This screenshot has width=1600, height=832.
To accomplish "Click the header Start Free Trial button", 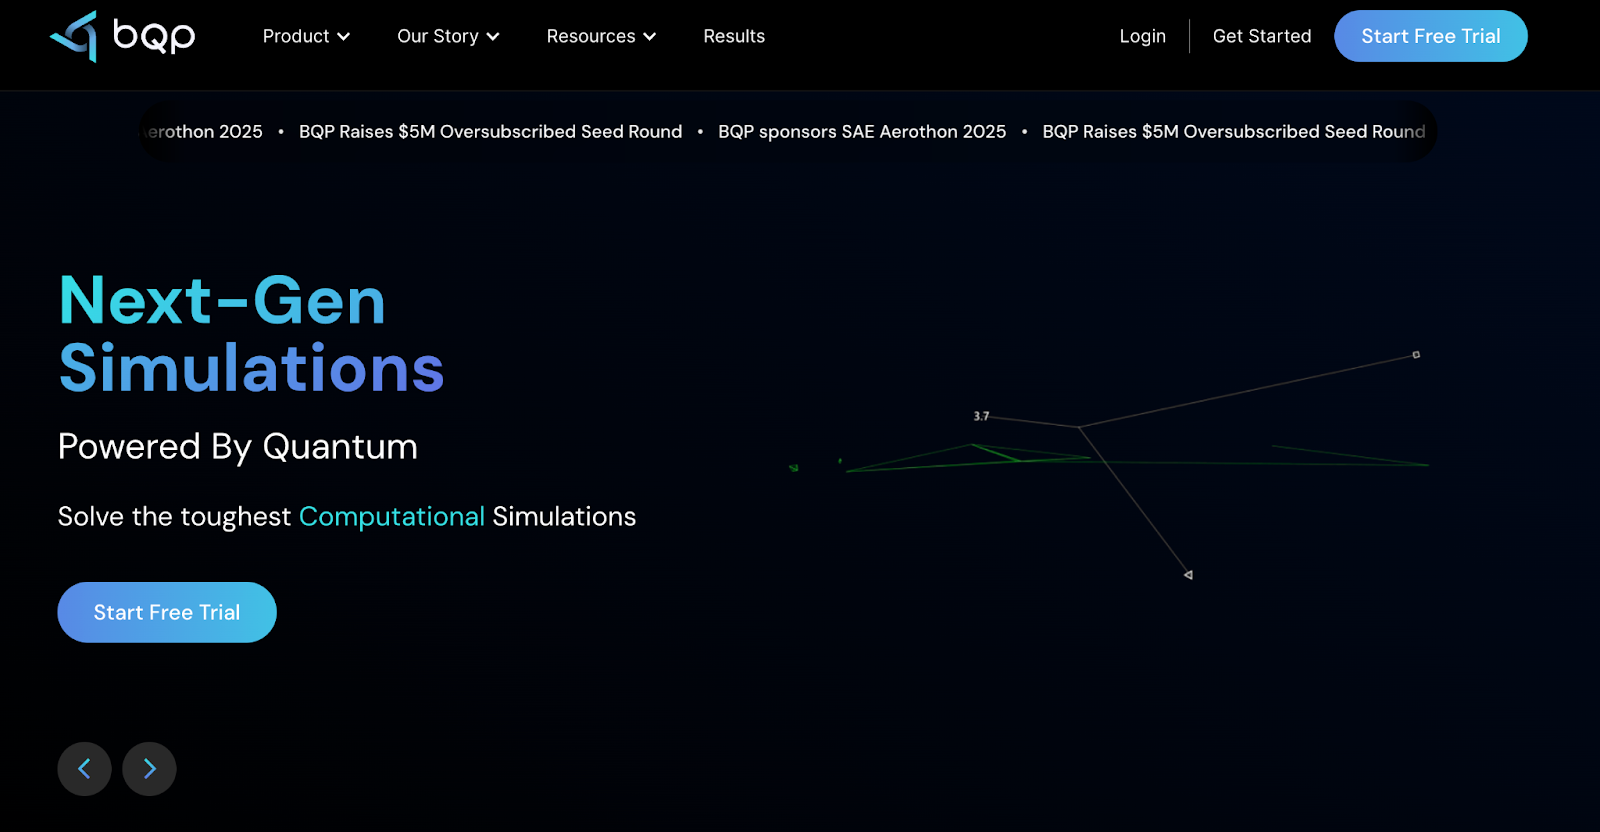I will [1431, 36].
